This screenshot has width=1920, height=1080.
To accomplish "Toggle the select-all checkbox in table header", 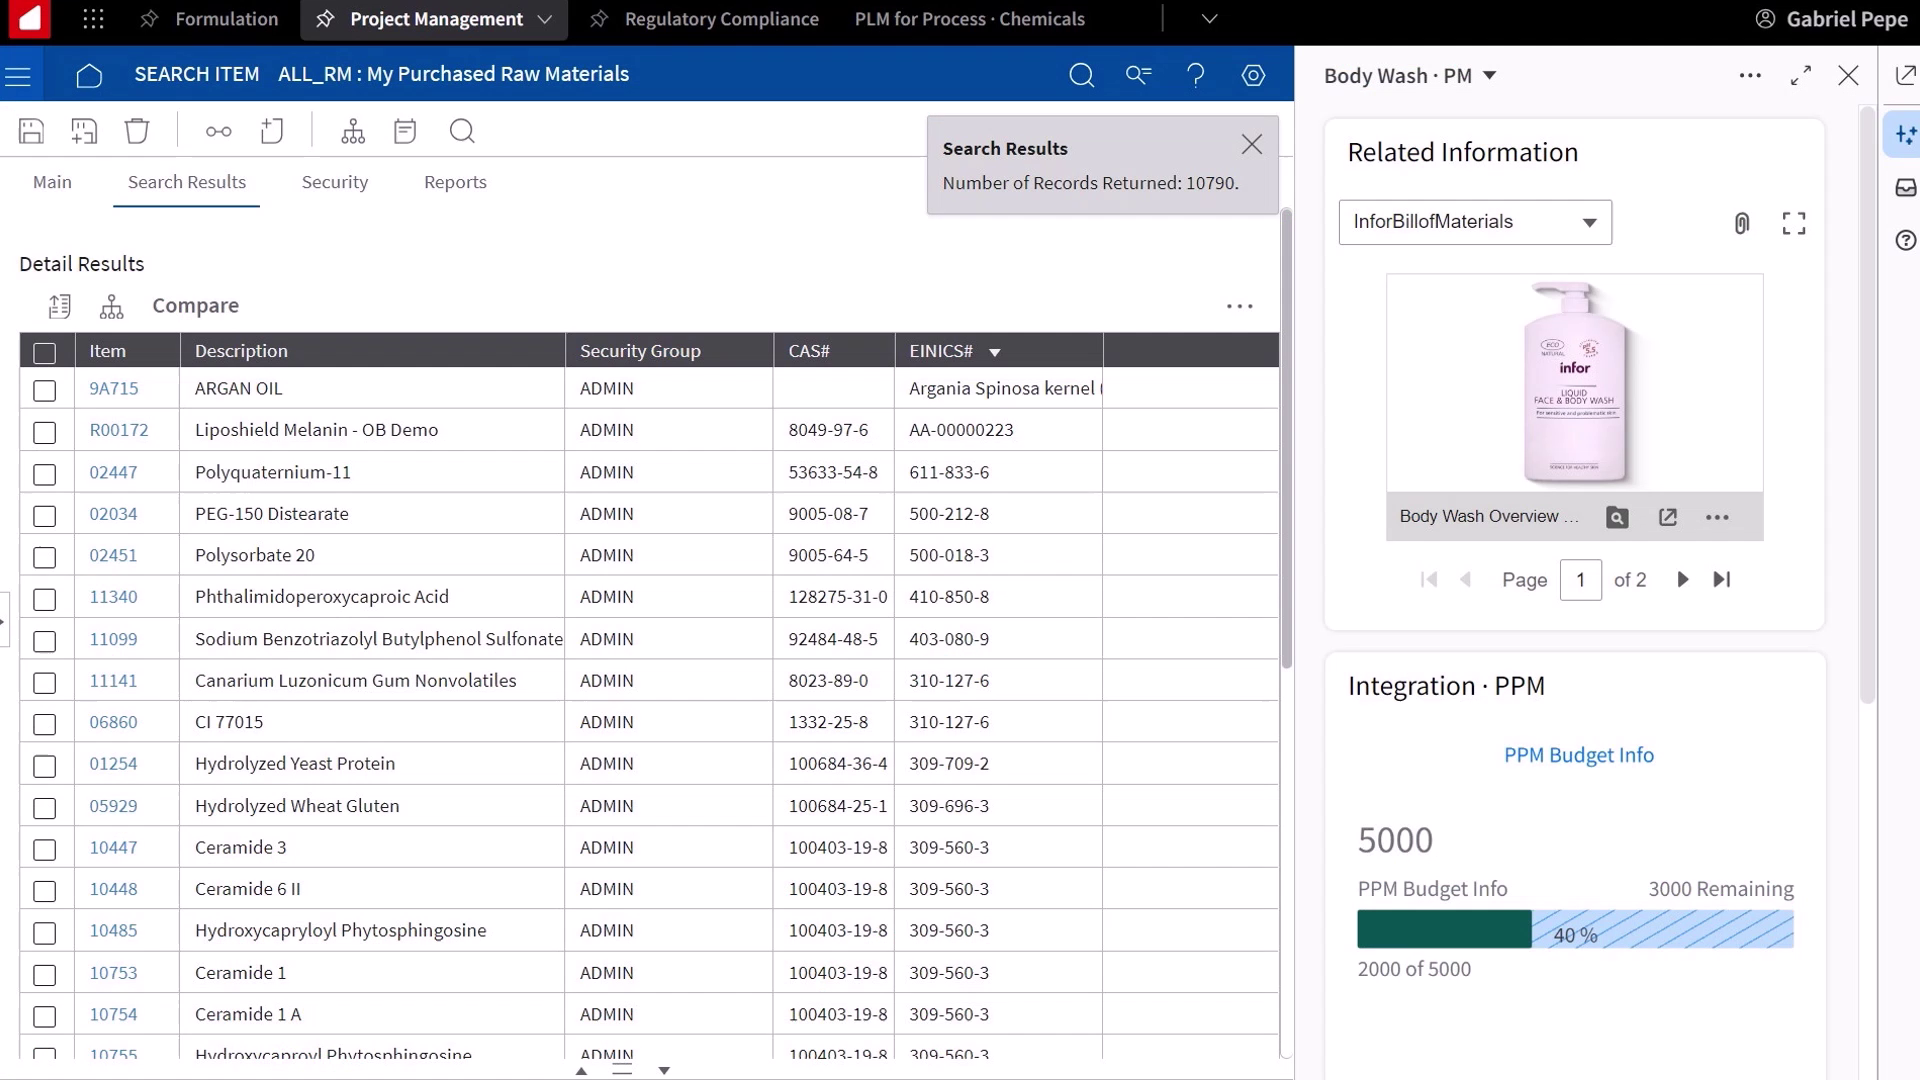I will coord(44,353).
